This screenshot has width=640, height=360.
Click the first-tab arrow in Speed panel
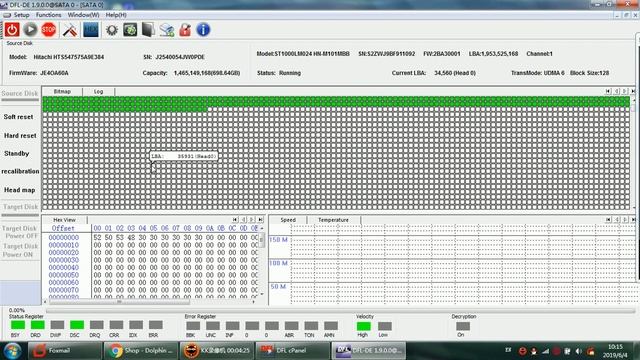tap(608, 220)
